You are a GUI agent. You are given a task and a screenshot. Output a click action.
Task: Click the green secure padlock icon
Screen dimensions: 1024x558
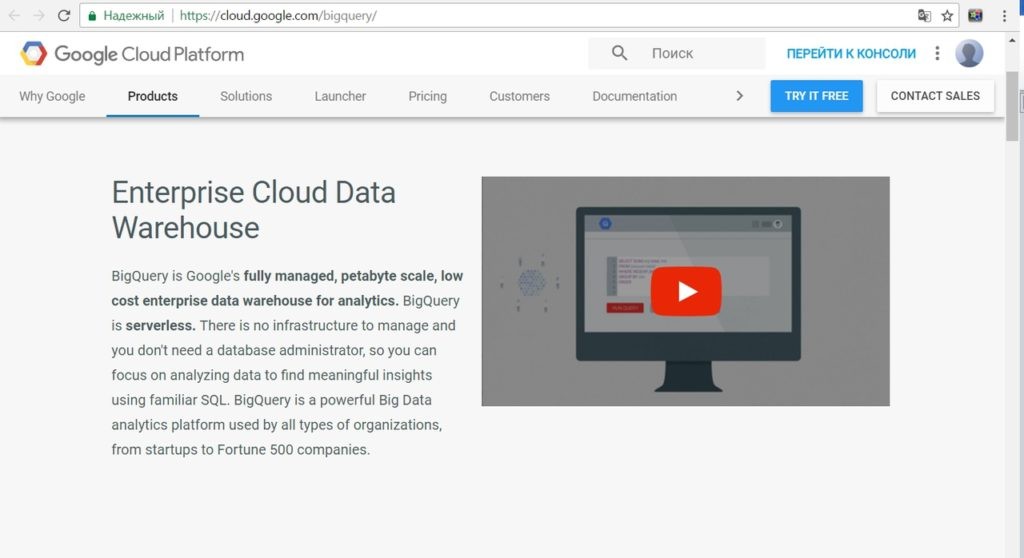tap(92, 16)
